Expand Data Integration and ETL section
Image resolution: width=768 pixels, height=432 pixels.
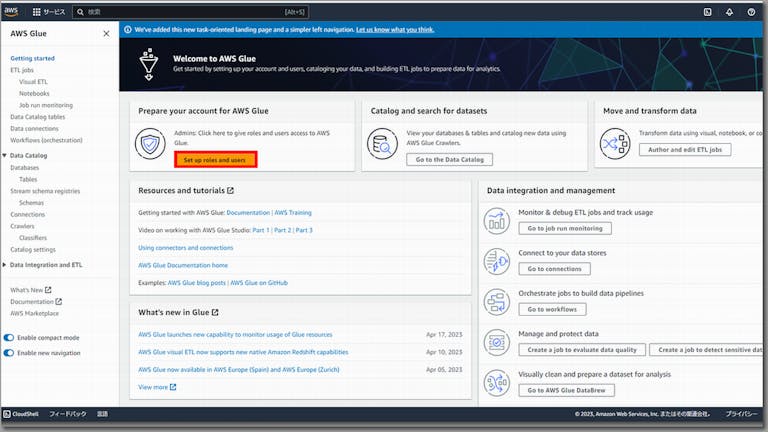pos(4,264)
